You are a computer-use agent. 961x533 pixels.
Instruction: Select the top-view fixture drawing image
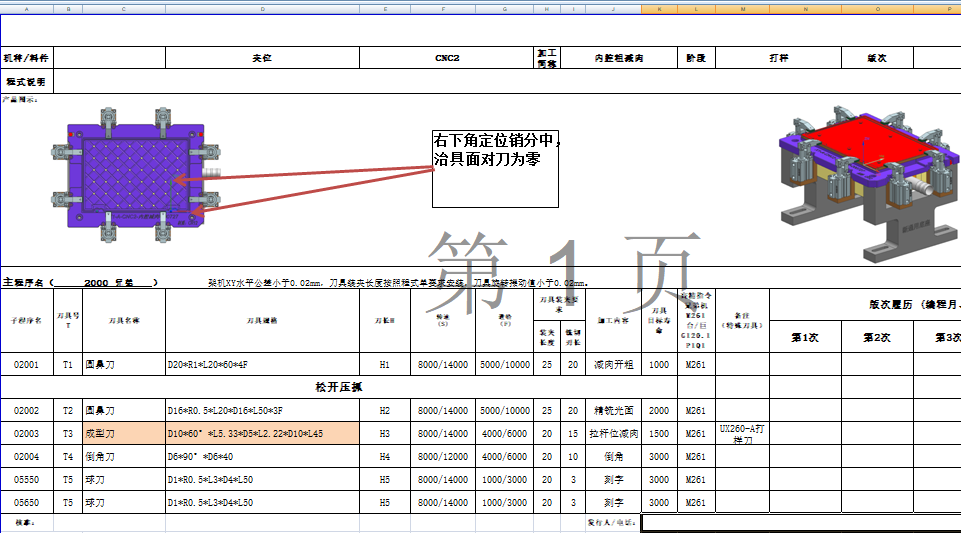(x=136, y=175)
